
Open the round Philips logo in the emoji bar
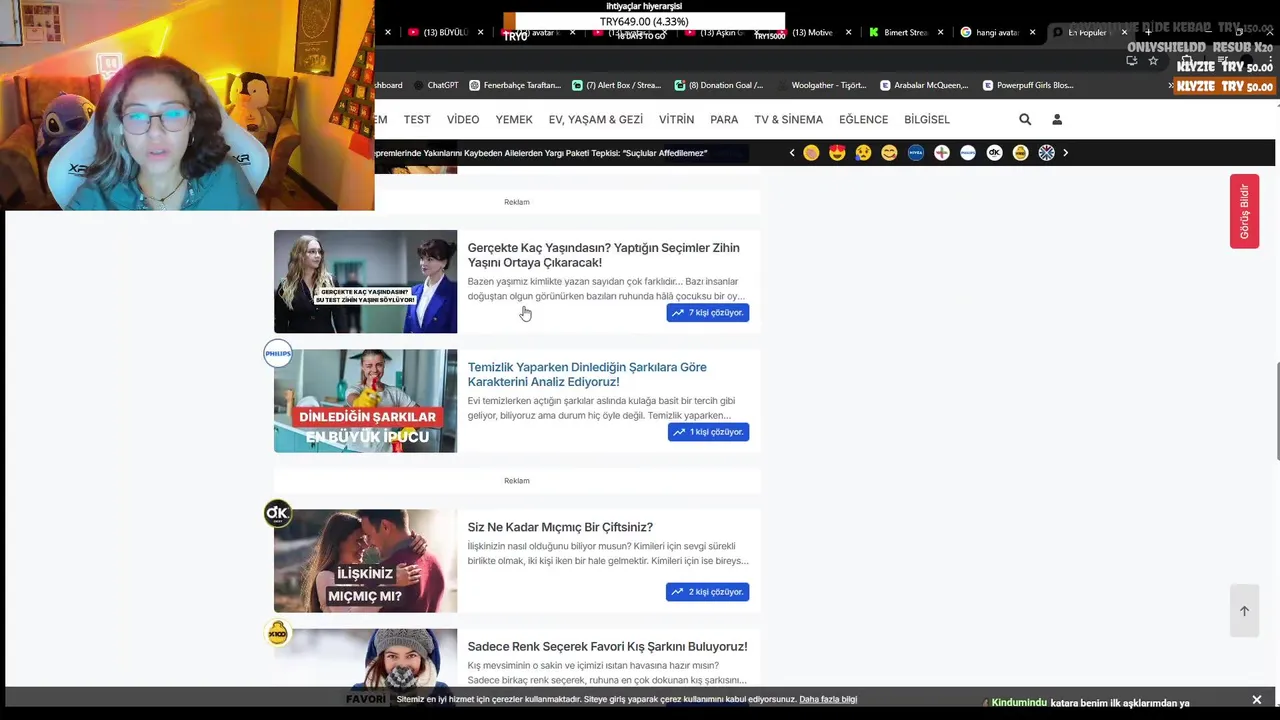click(968, 153)
